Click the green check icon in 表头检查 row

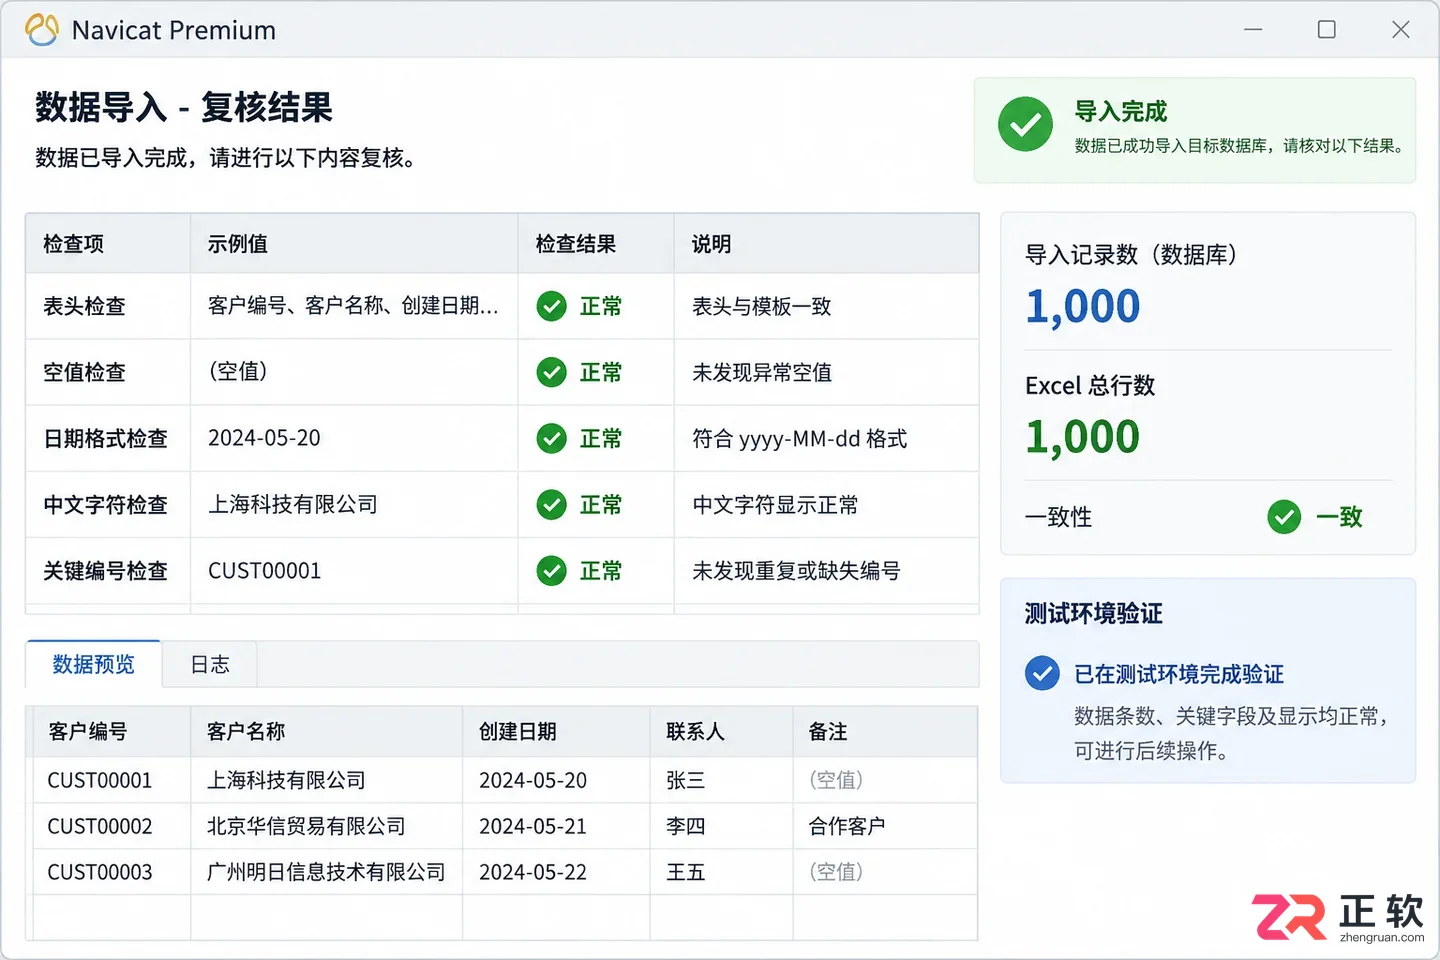click(551, 306)
